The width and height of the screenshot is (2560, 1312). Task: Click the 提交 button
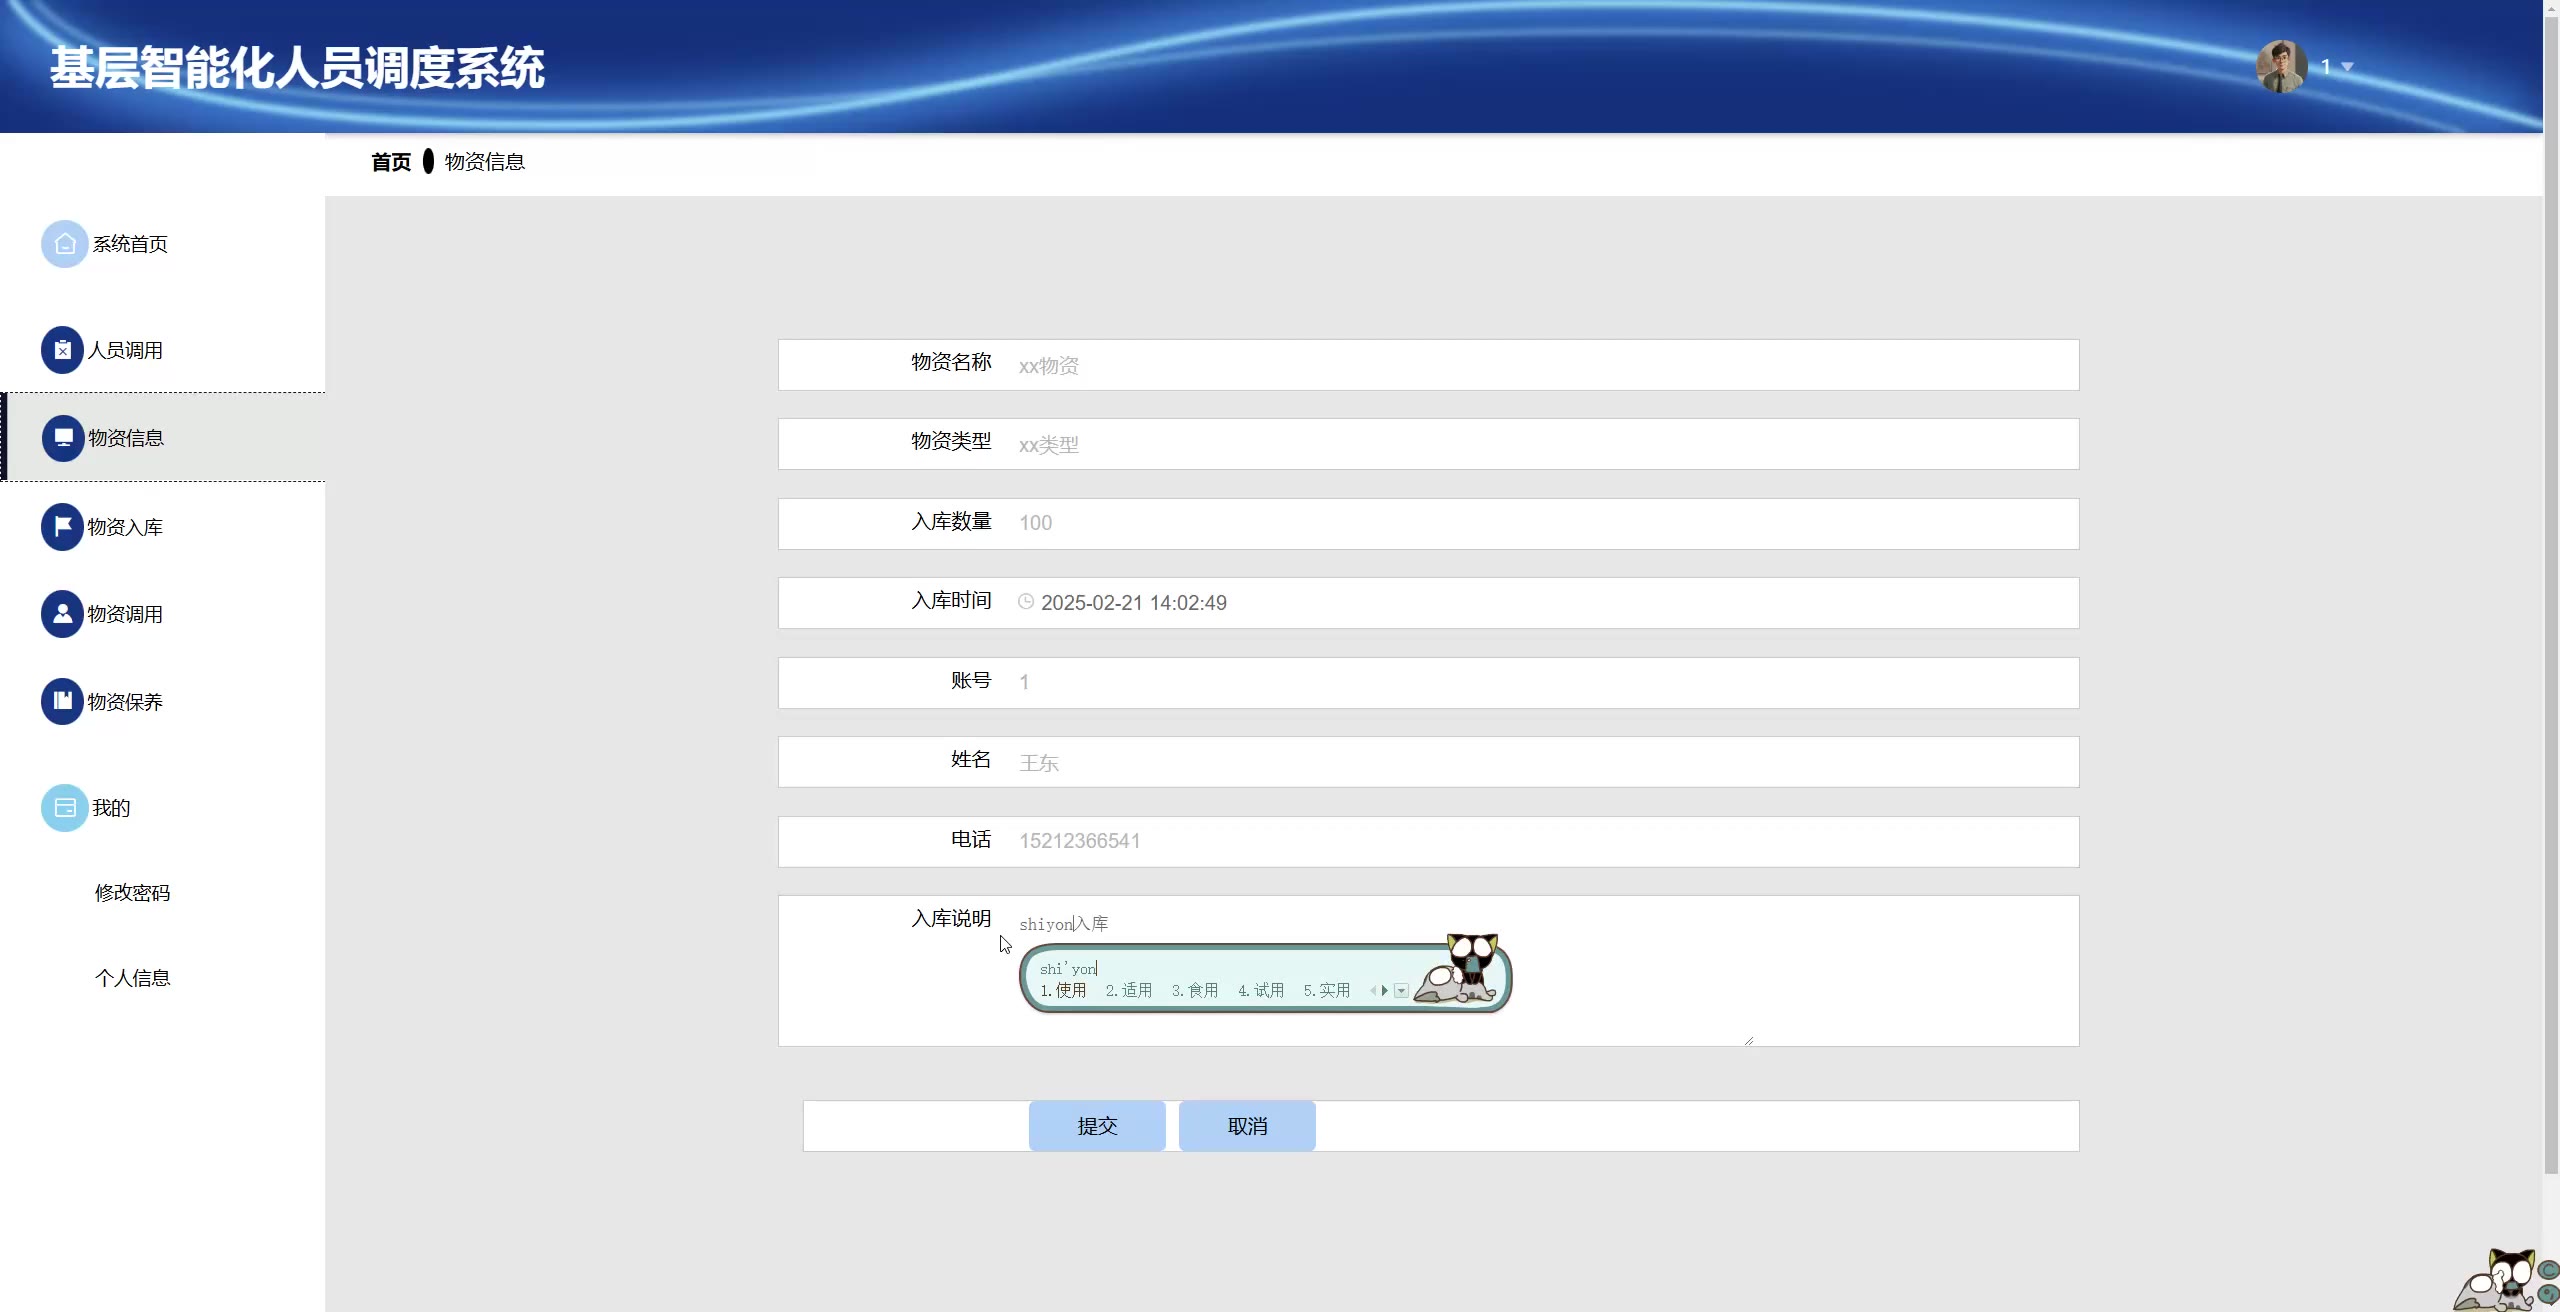click(x=1096, y=1126)
